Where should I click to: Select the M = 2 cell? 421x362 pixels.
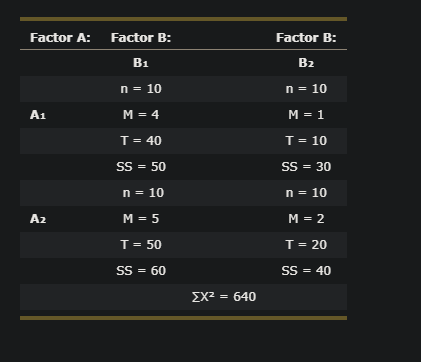click(x=306, y=219)
